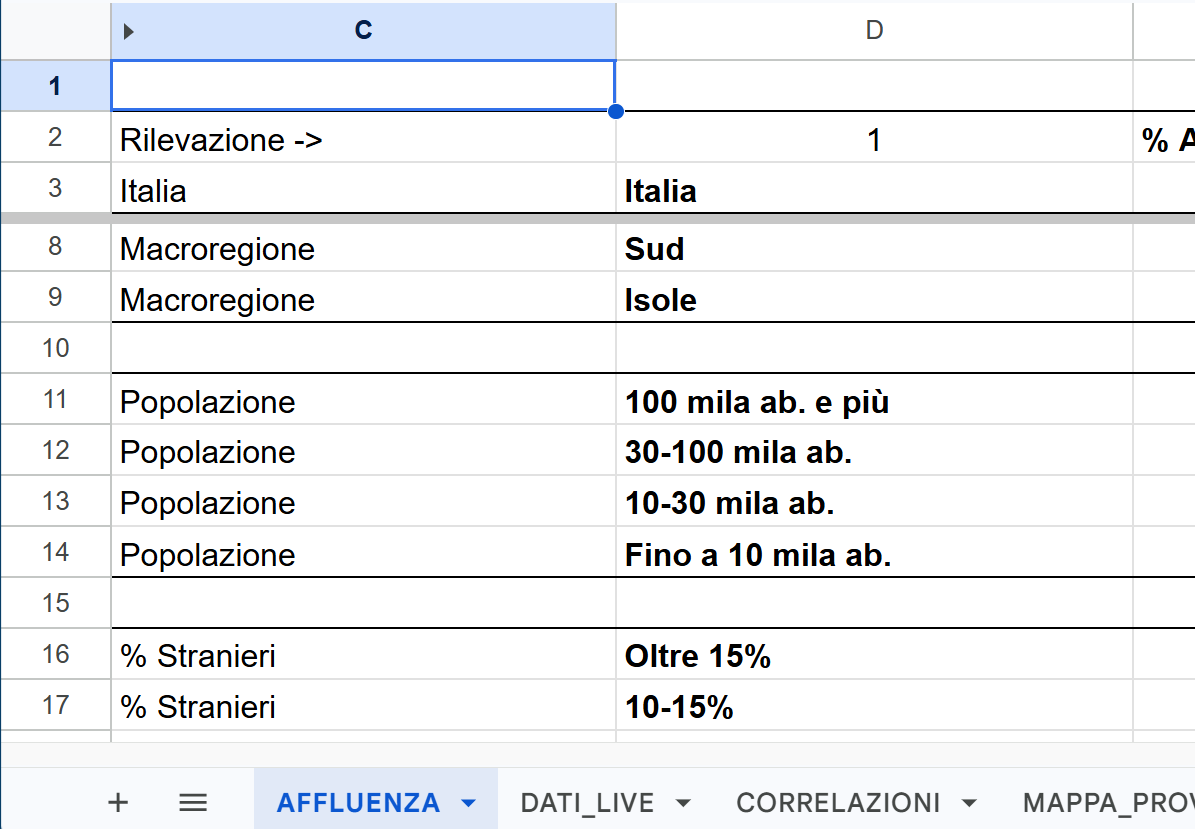Select 'Oltre 15%' cell

(874, 655)
